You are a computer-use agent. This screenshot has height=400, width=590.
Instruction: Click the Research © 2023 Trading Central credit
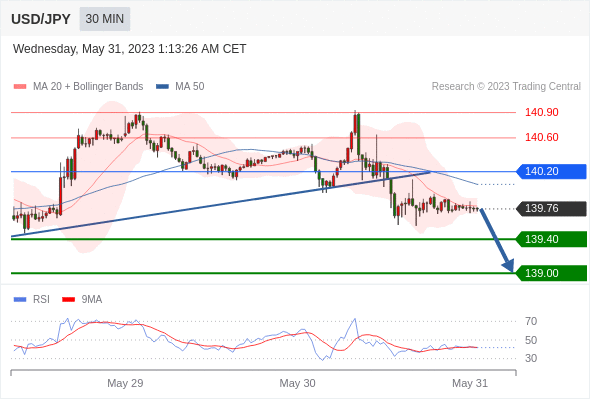[x=506, y=87]
